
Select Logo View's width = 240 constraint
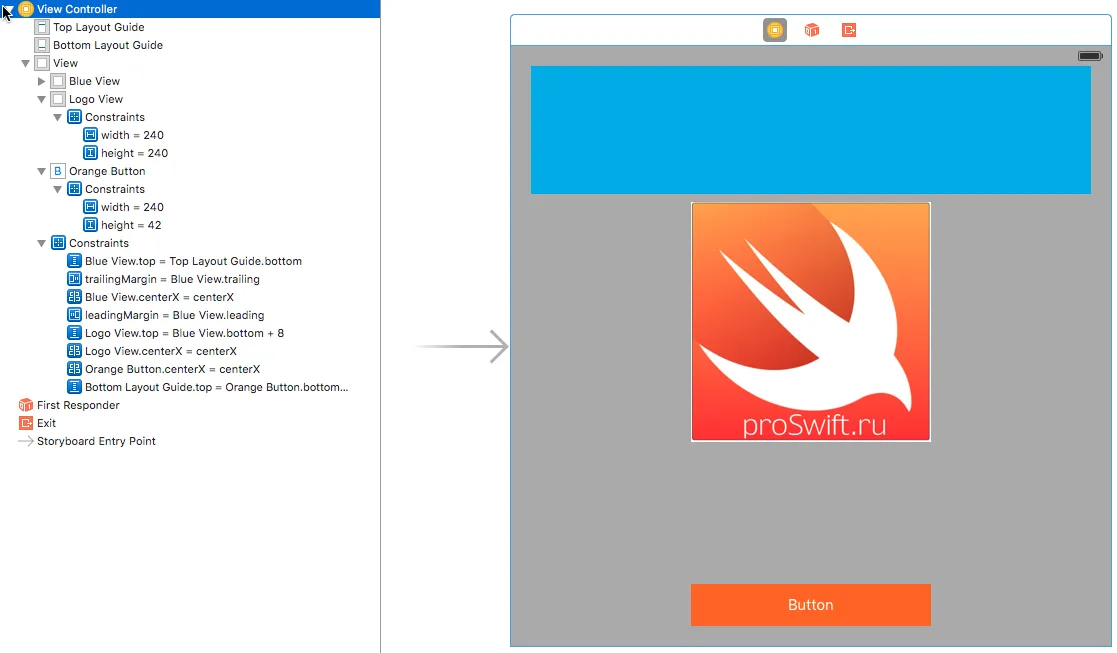pos(132,135)
